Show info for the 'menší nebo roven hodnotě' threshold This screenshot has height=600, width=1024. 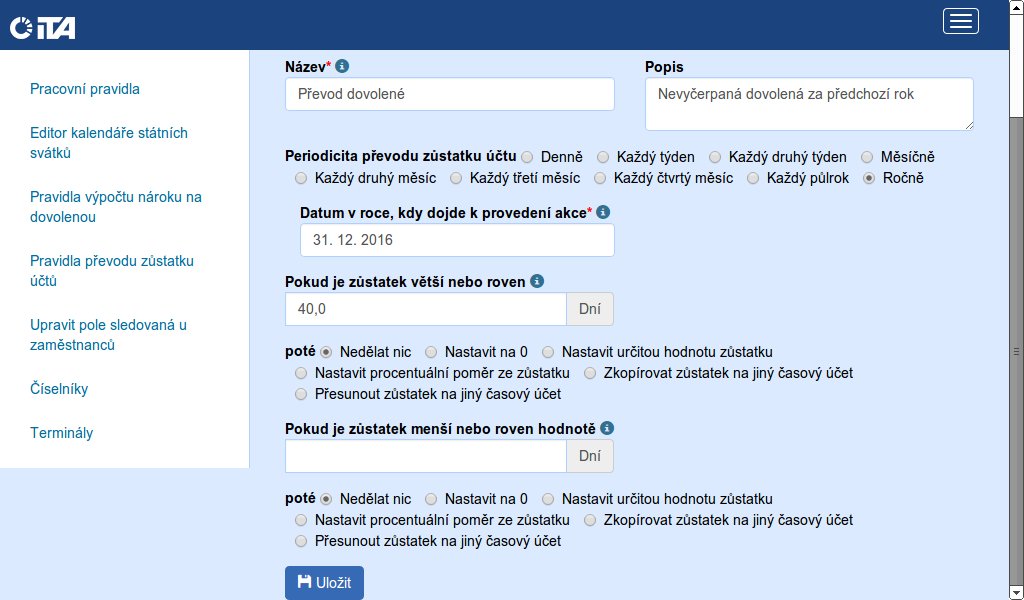click(x=607, y=428)
